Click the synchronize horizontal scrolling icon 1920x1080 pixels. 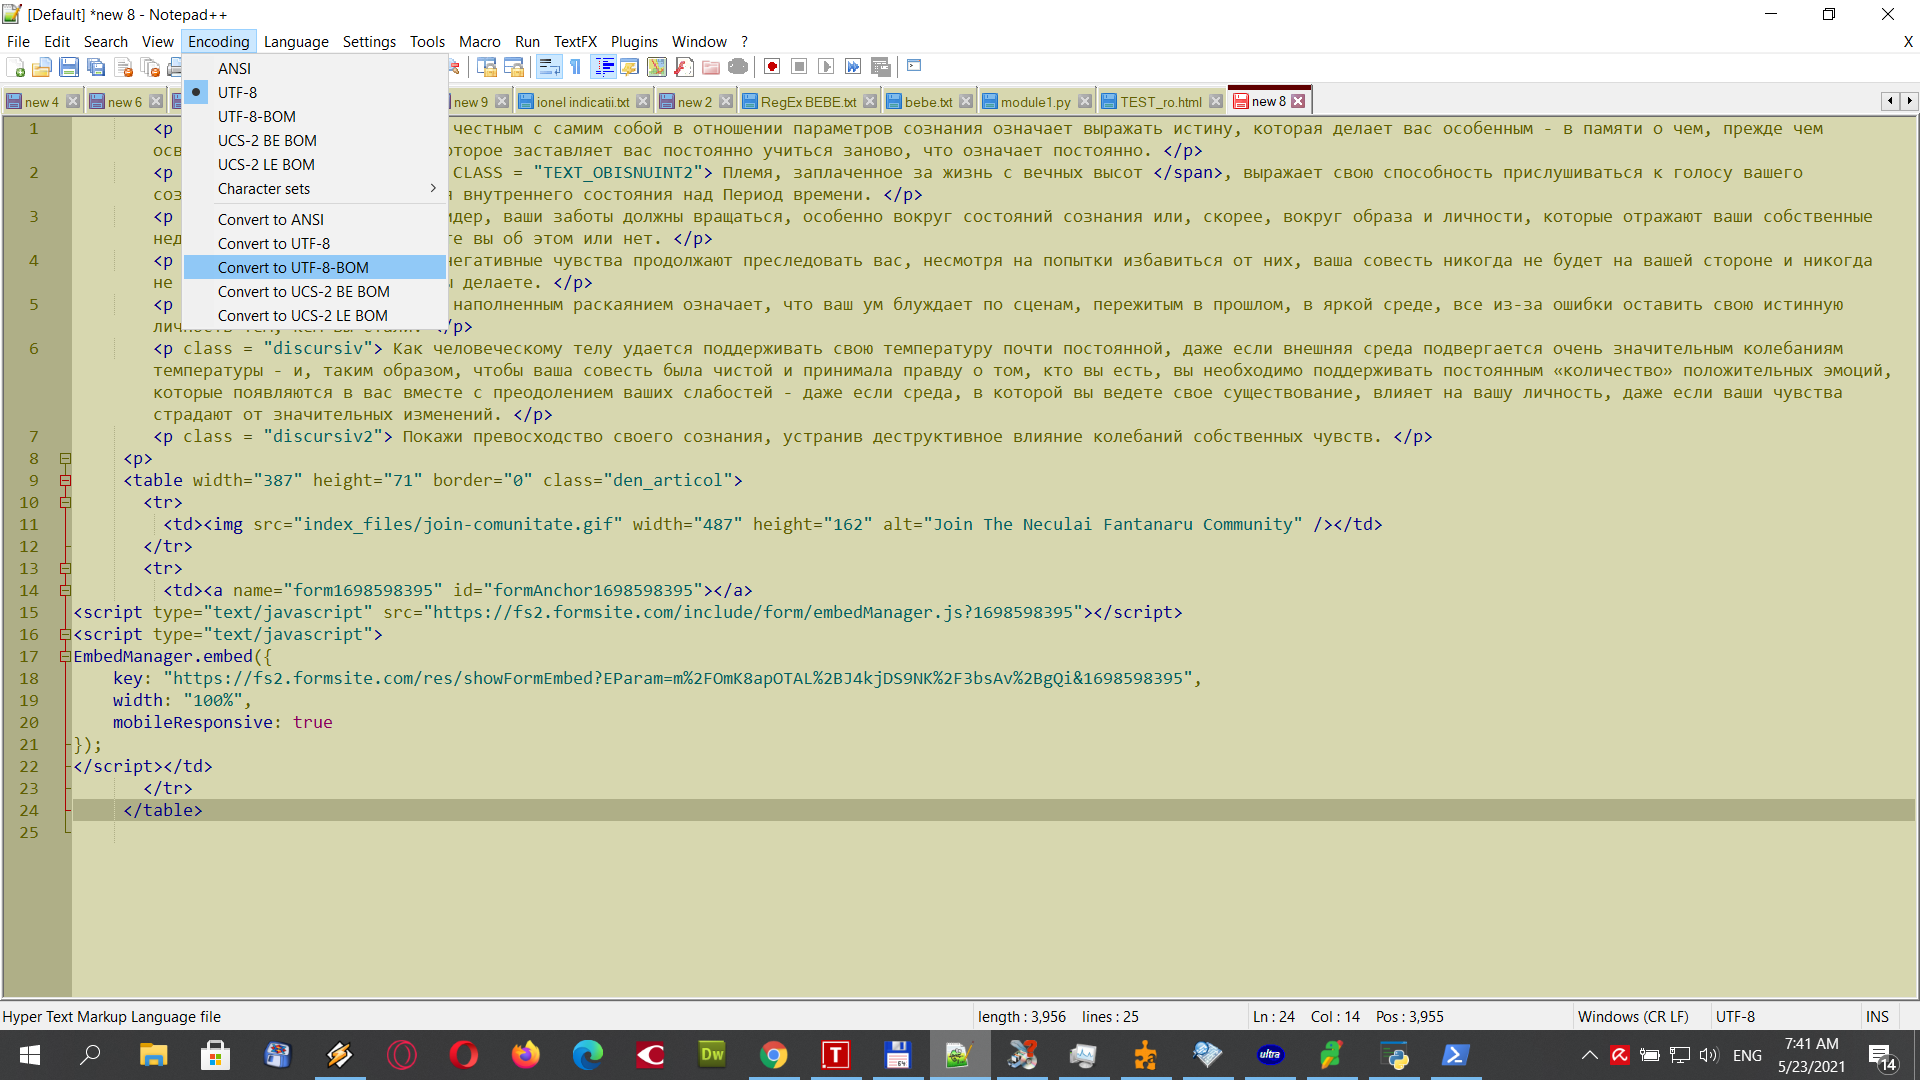514,67
